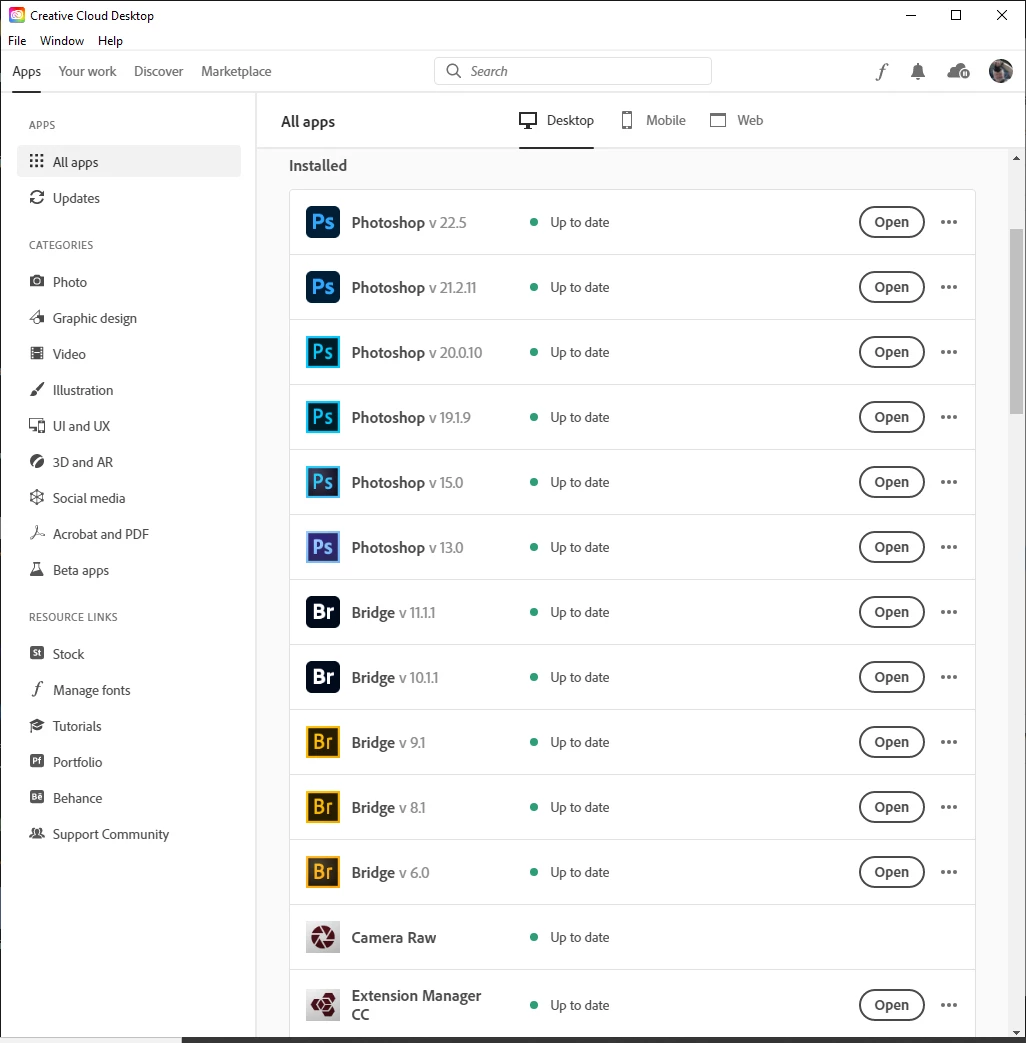The height and width of the screenshot is (1043, 1026).
Task: Click the Photoshop v 22.5 app icon
Action: 323,222
